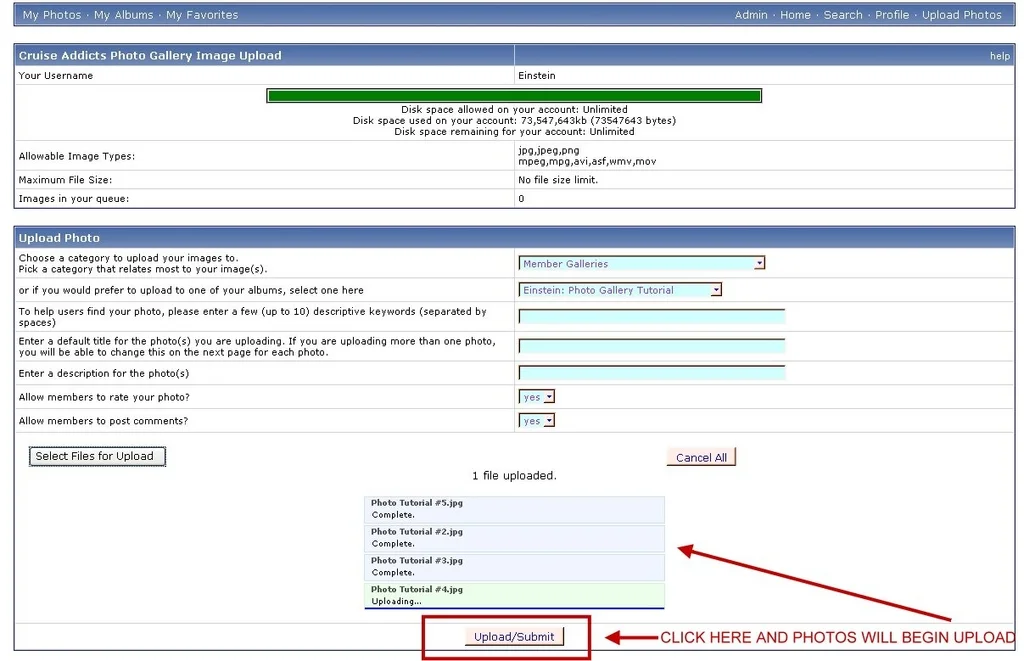Viewport: 1024px width, 661px height.
Task: Click the photo description field
Action: pos(651,373)
